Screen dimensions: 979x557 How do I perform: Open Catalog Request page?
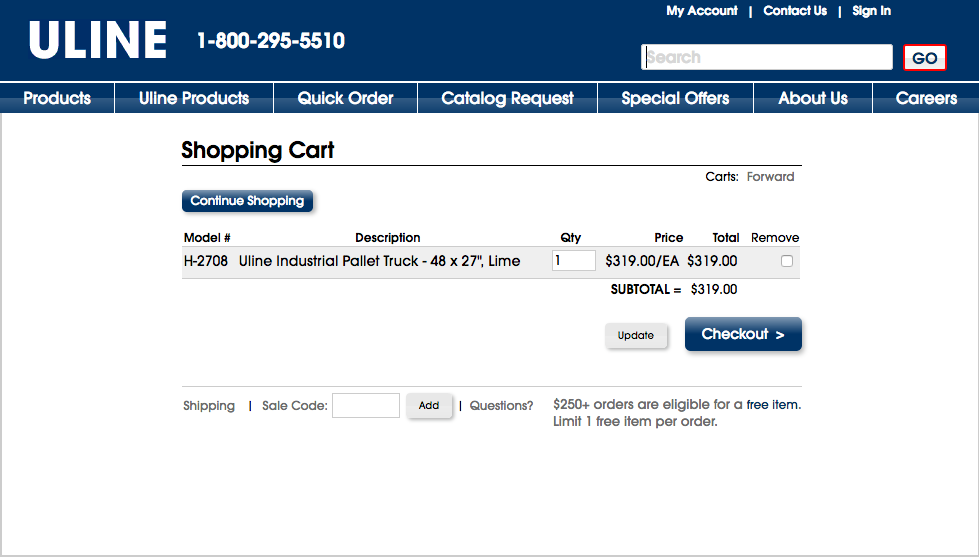click(x=507, y=98)
